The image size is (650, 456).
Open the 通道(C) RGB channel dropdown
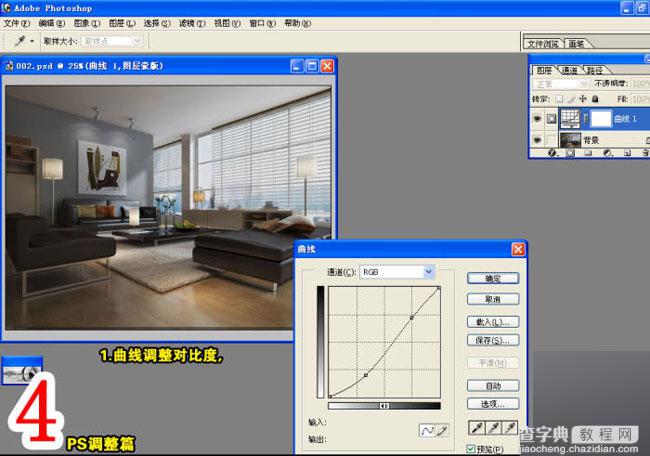pos(397,272)
